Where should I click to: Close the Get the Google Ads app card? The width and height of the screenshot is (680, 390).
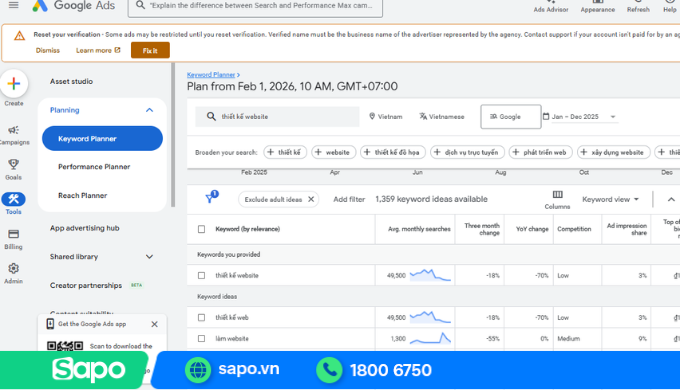tap(154, 324)
